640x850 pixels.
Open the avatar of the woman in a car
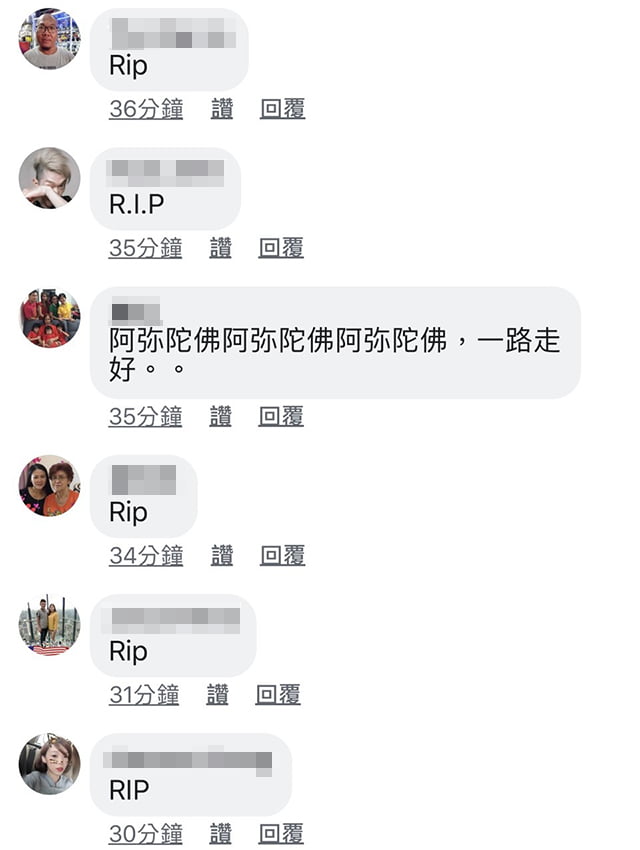pyautogui.click(x=49, y=764)
